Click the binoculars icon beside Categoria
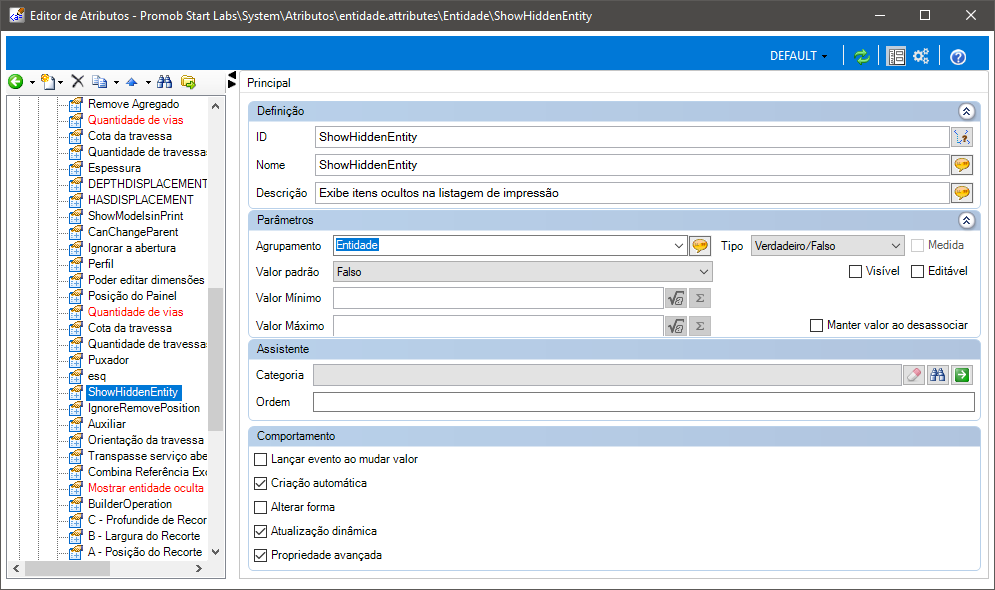This screenshot has width=995, height=590. click(938, 375)
